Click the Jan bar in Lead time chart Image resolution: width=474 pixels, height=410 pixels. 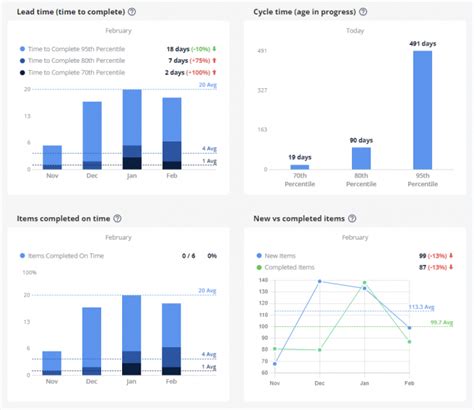(x=132, y=129)
